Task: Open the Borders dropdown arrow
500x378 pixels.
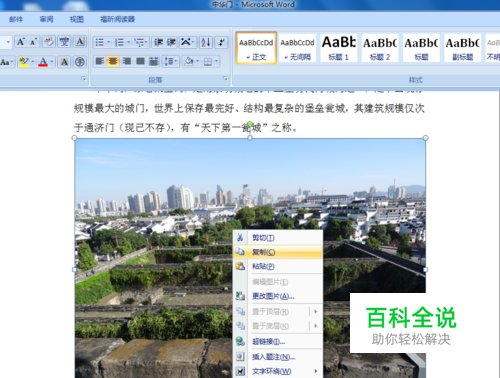Action: point(217,61)
